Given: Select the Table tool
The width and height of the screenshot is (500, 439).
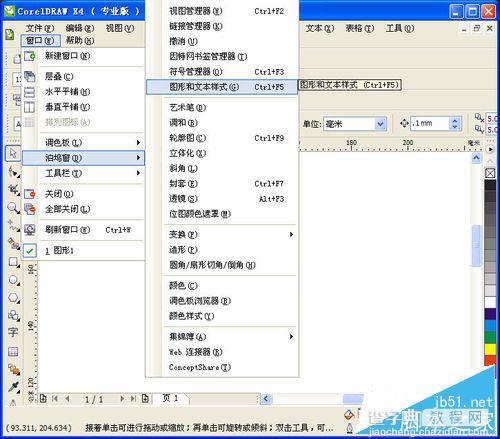Looking at the screenshot, I should 13,351.
